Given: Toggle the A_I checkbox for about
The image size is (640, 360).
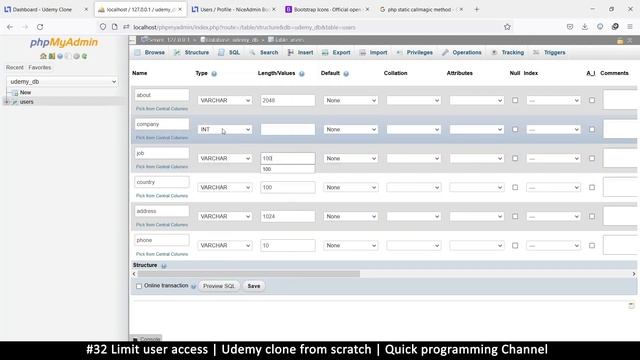Looking at the screenshot, I should pyautogui.click(x=592, y=100).
